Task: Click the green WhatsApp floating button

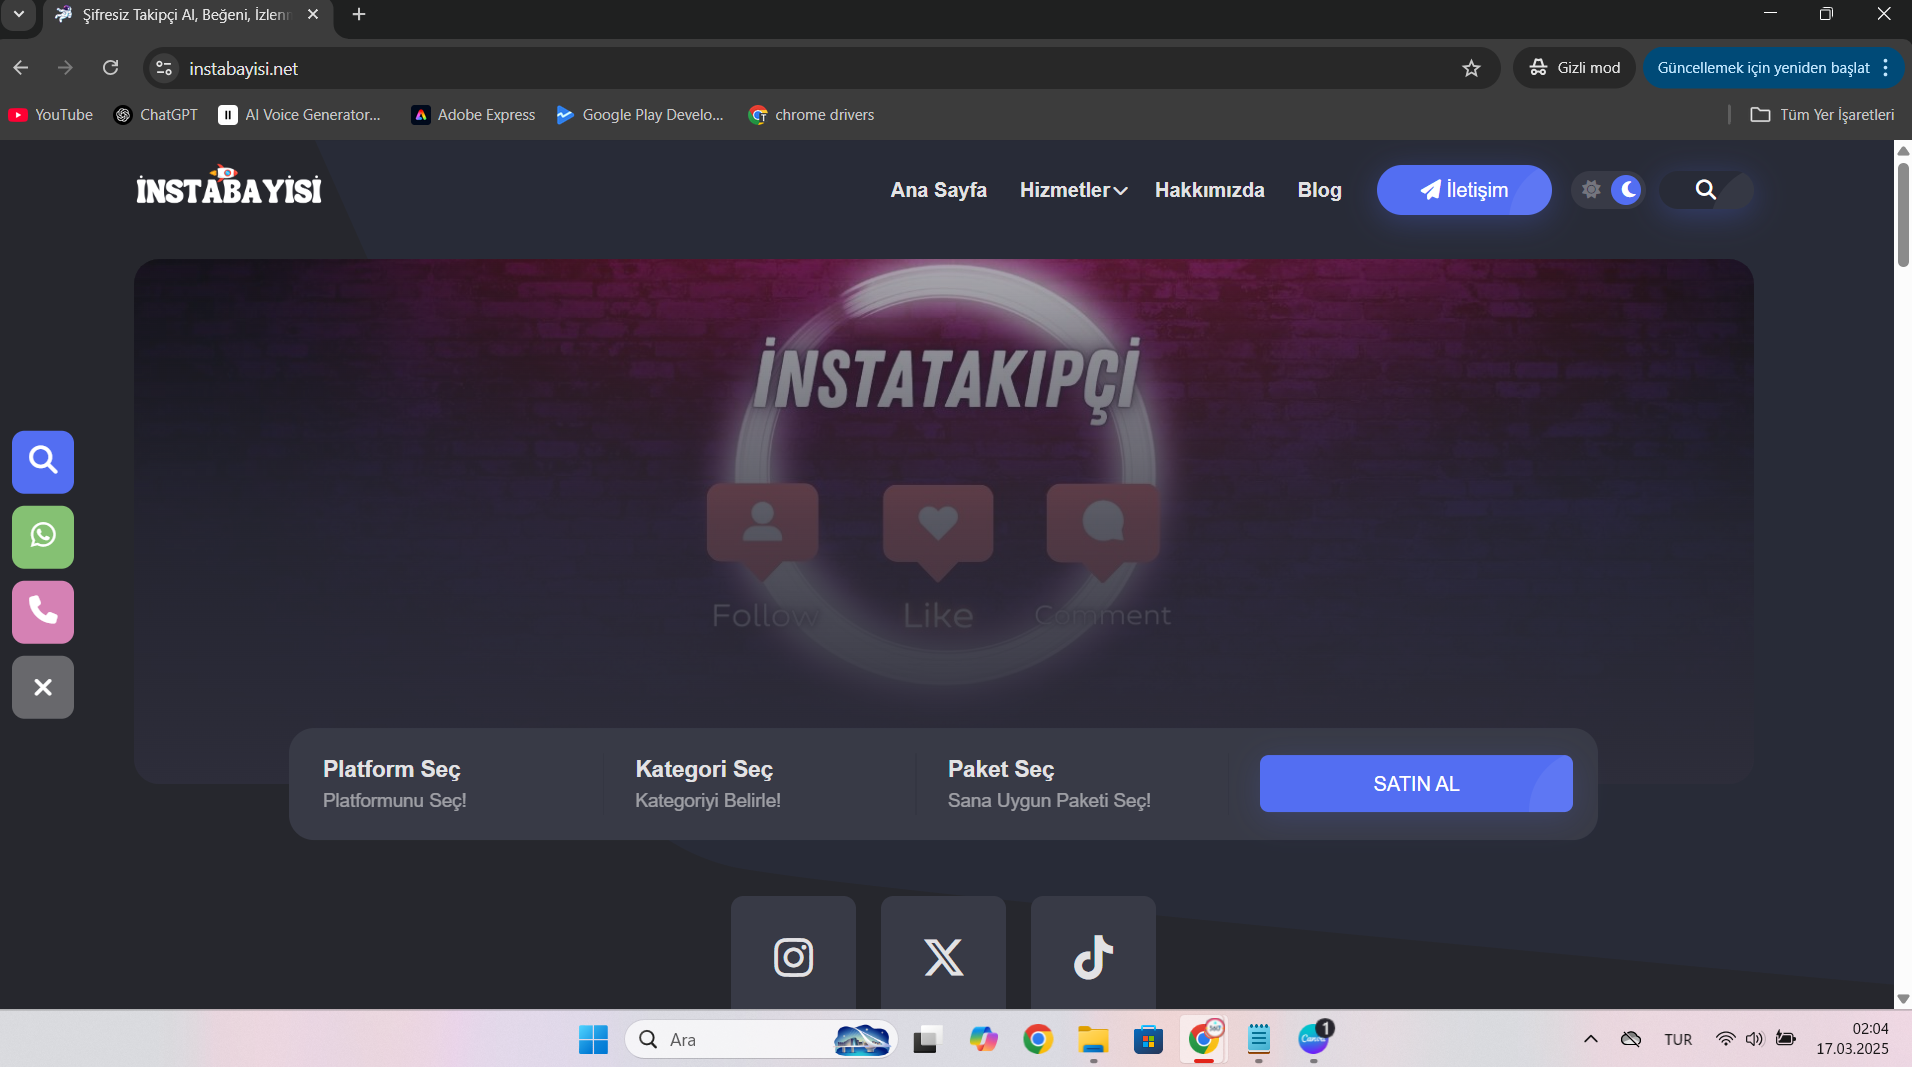Action: (43, 537)
